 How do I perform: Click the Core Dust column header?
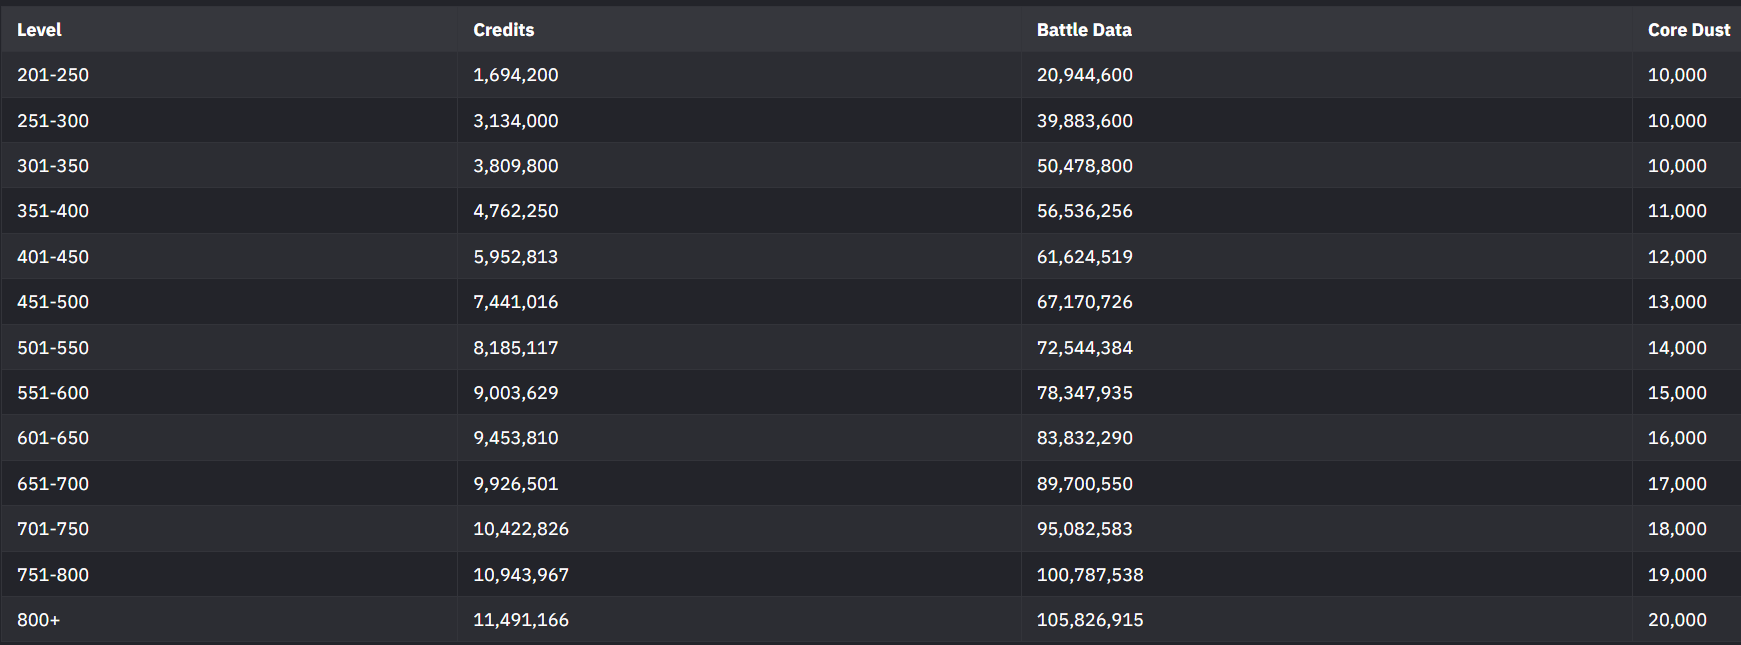(1688, 30)
